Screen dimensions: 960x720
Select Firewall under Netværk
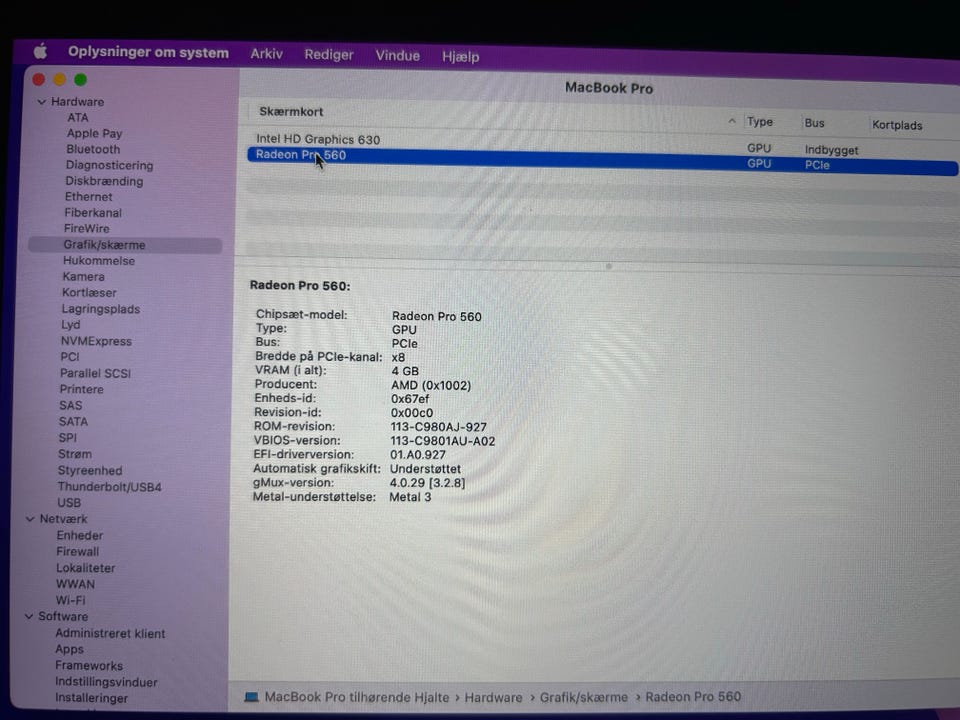tap(77, 552)
